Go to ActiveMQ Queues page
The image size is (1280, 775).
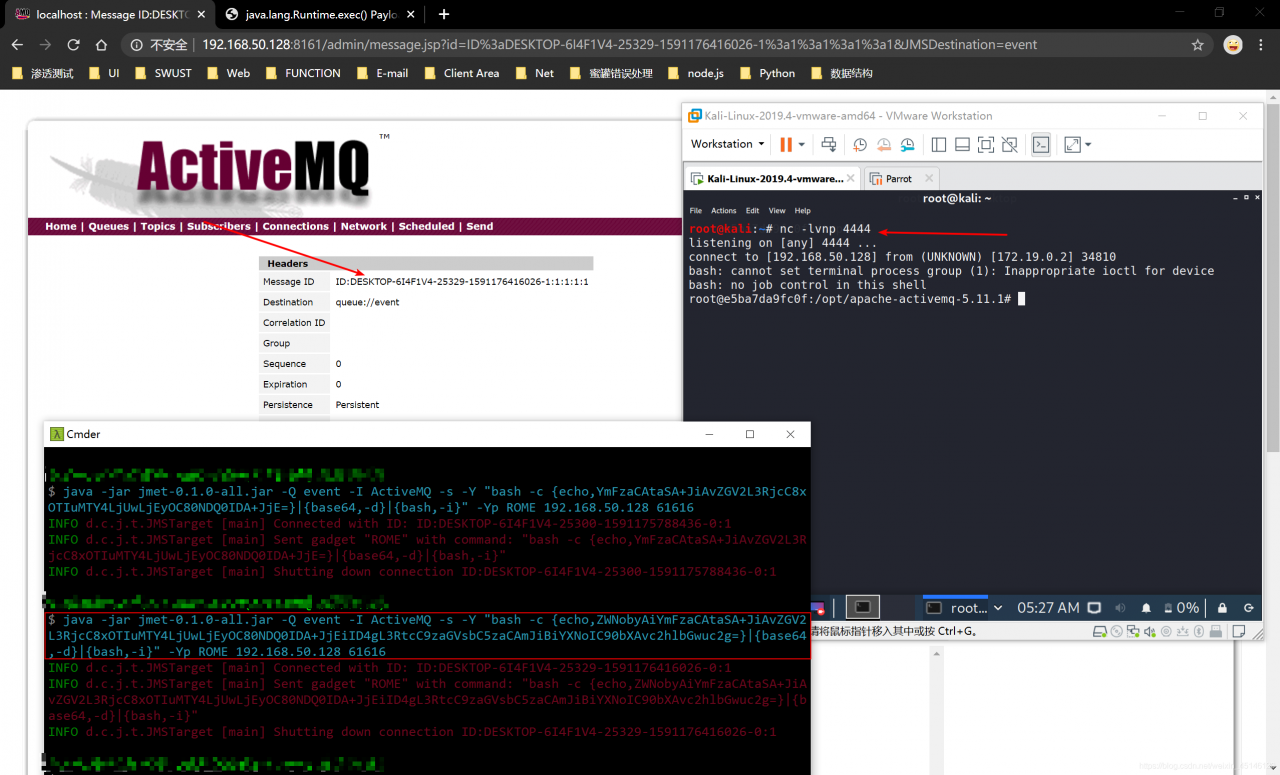109,226
